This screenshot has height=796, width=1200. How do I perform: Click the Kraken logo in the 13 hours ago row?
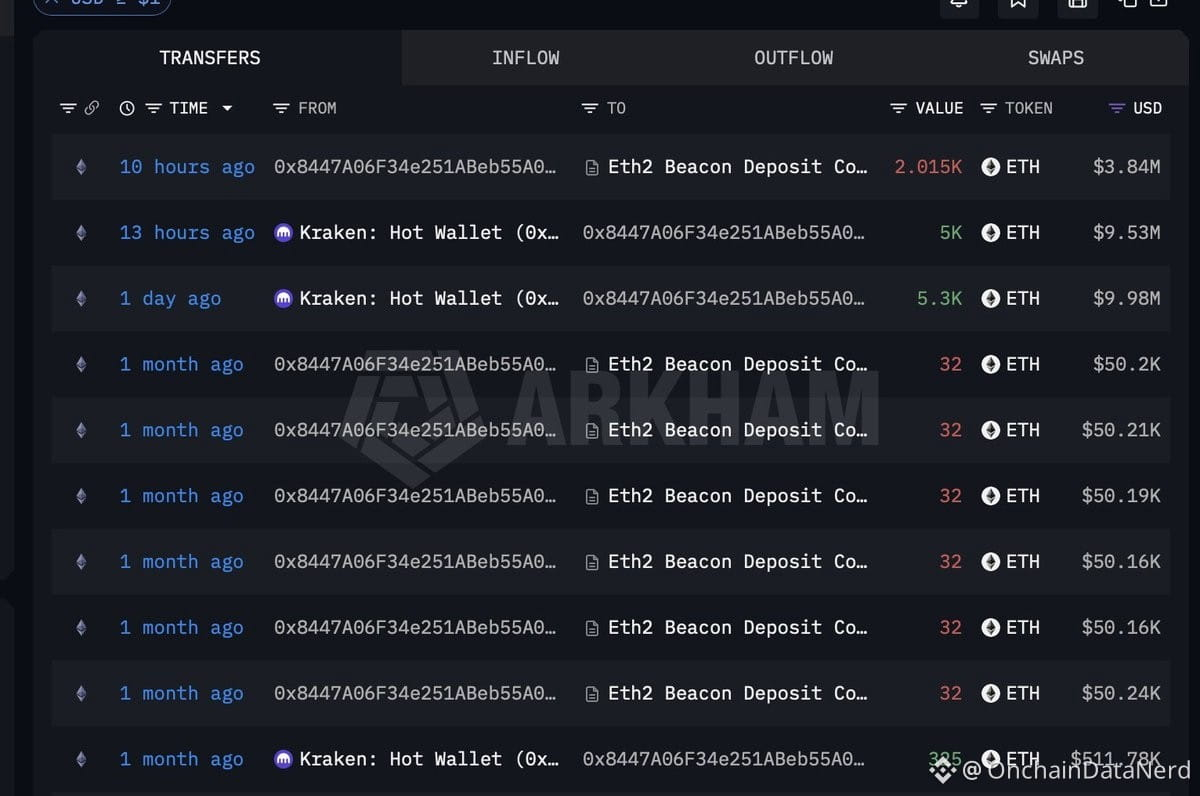point(284,233)
